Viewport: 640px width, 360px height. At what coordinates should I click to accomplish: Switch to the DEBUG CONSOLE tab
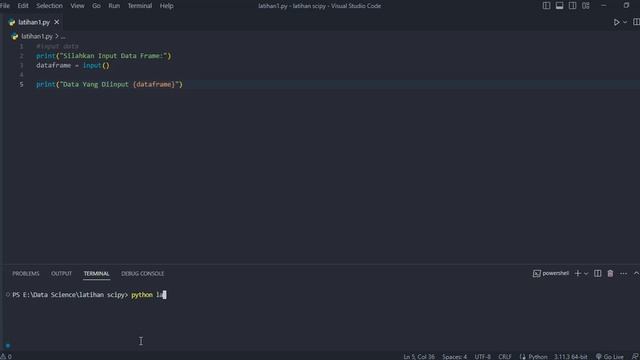(142, 273)
